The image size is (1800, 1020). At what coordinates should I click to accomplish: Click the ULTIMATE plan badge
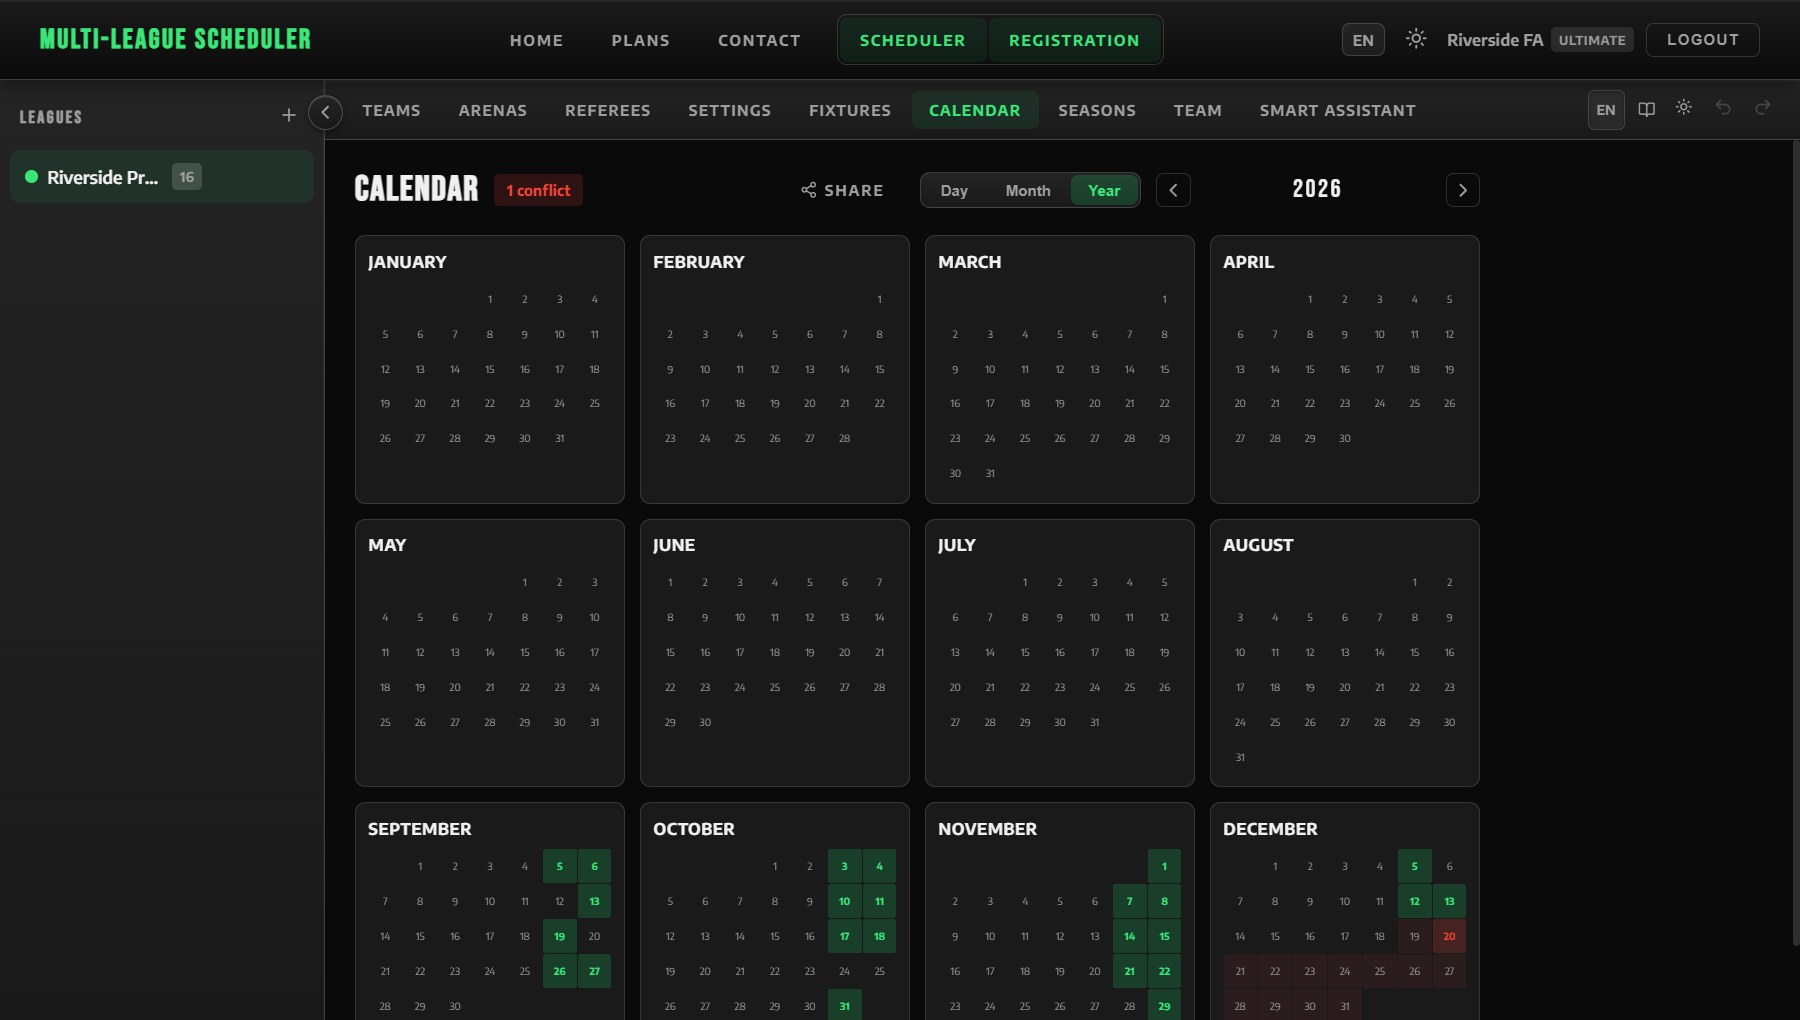(x=1592, y=40)
